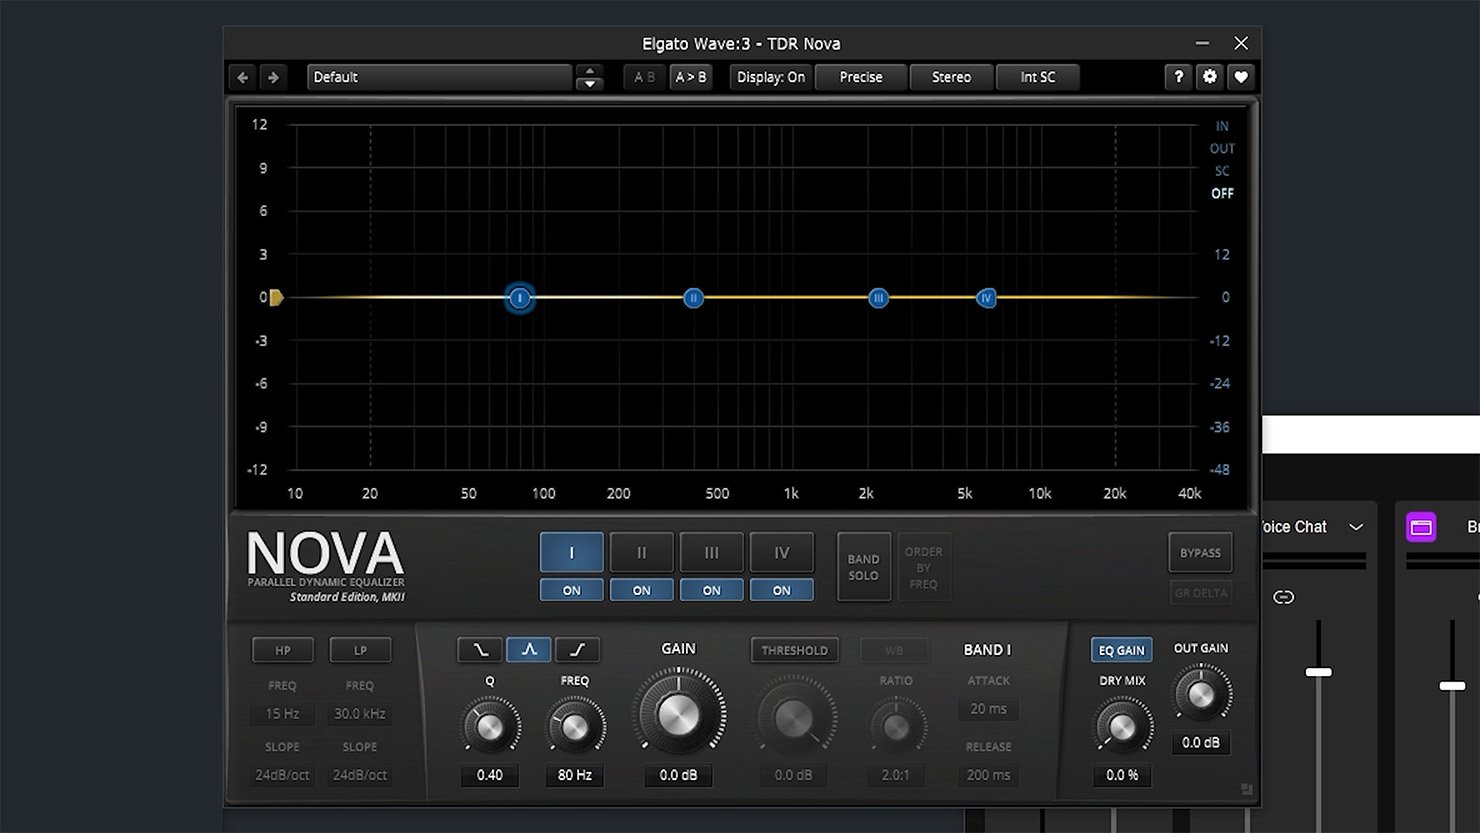Click the OUT GAIN knob
Screen dimensions: 1480x833
tap(1201, 694)
